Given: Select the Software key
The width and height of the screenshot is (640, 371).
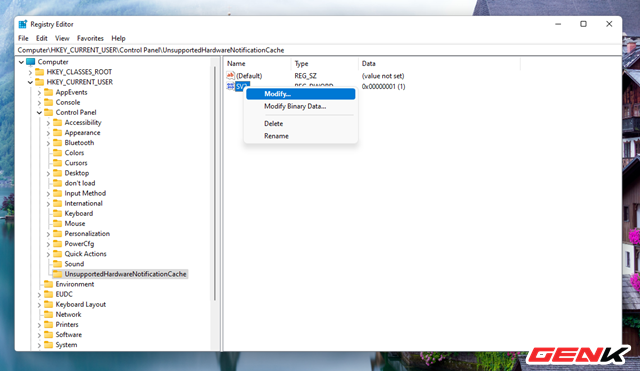Looking at the screenshot, I should pos(69,335).
